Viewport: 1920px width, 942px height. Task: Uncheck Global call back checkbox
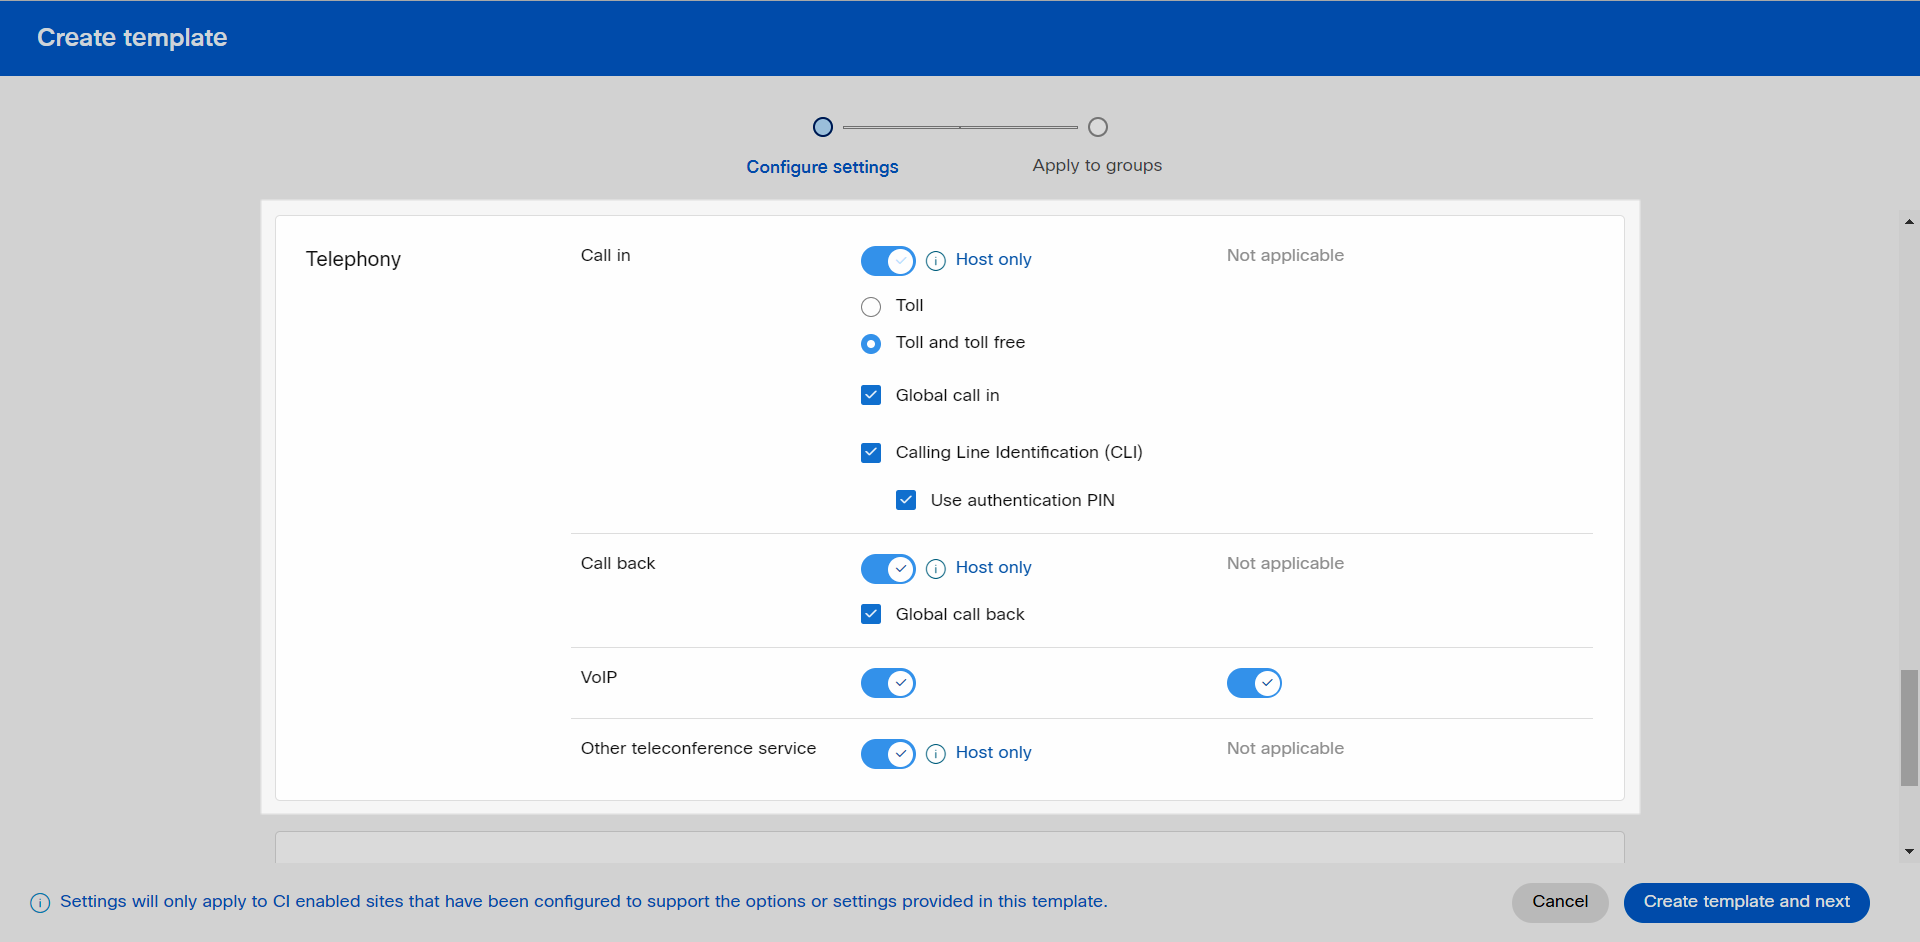coord(871,614)
